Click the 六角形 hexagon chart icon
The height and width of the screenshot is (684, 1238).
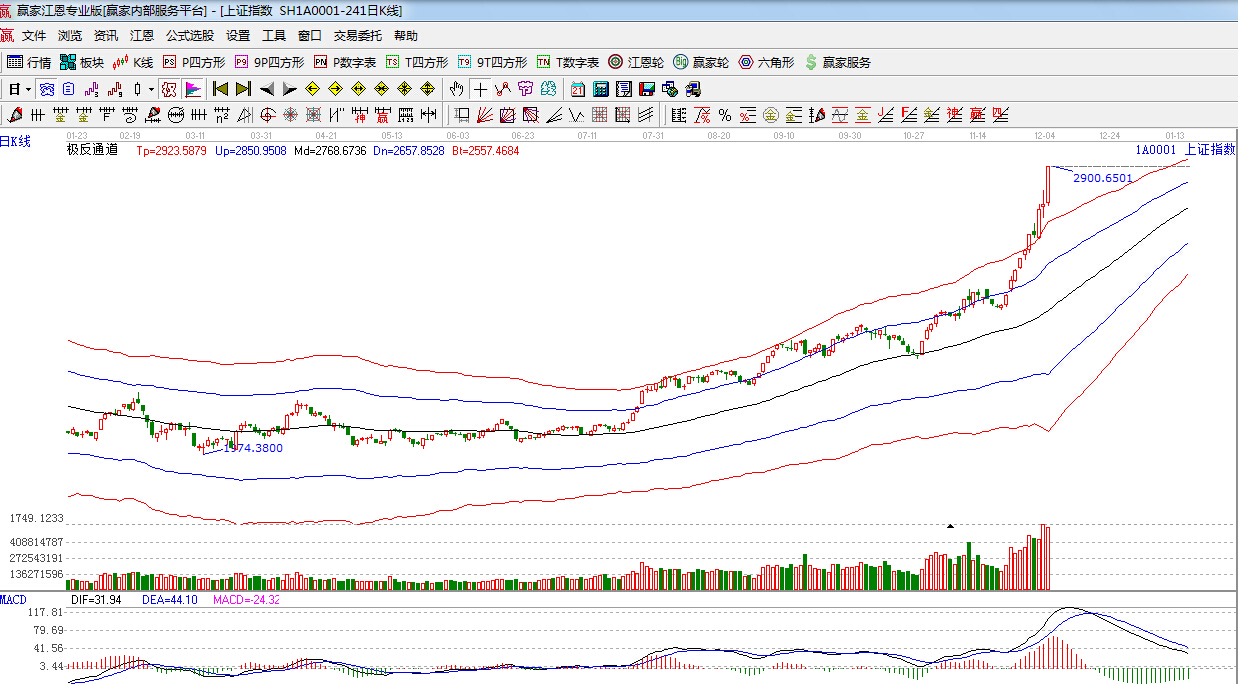766,62
